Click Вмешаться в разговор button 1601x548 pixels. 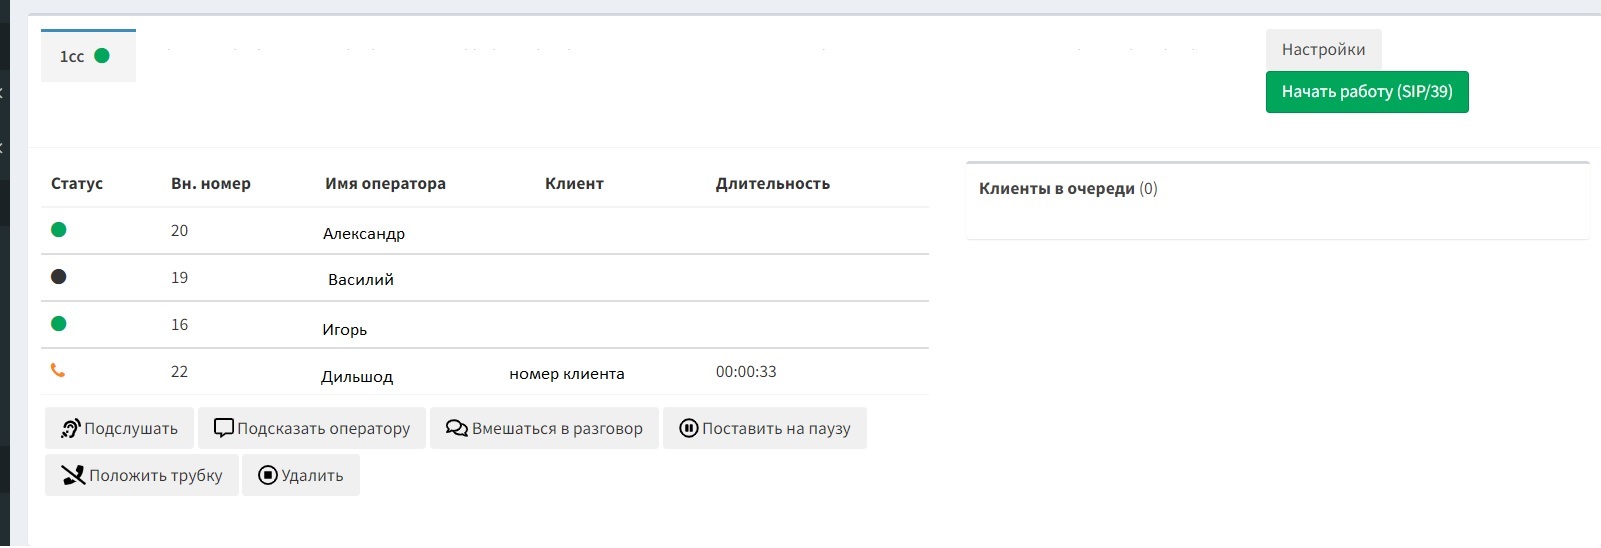click(544, 428)
